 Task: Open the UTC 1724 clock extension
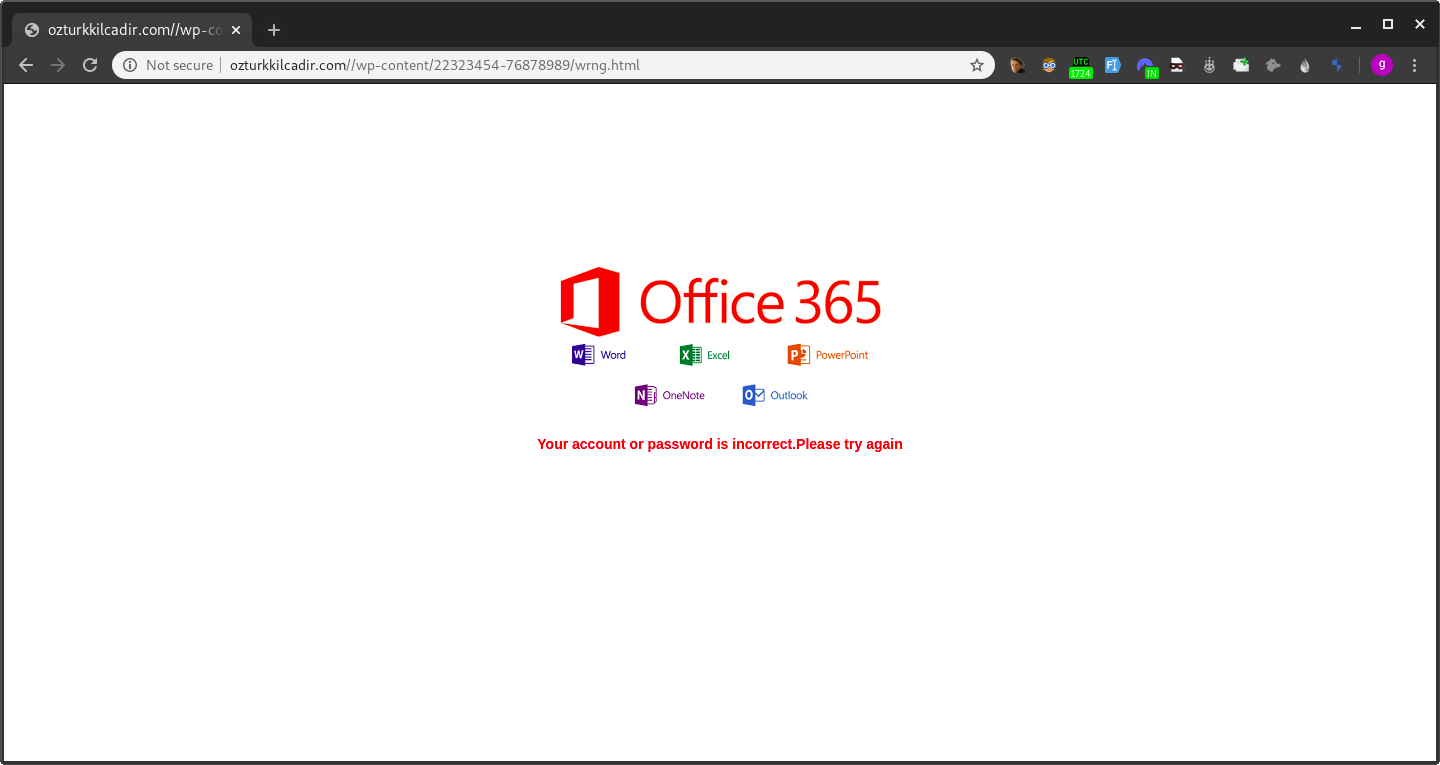tap(1081, 67)
